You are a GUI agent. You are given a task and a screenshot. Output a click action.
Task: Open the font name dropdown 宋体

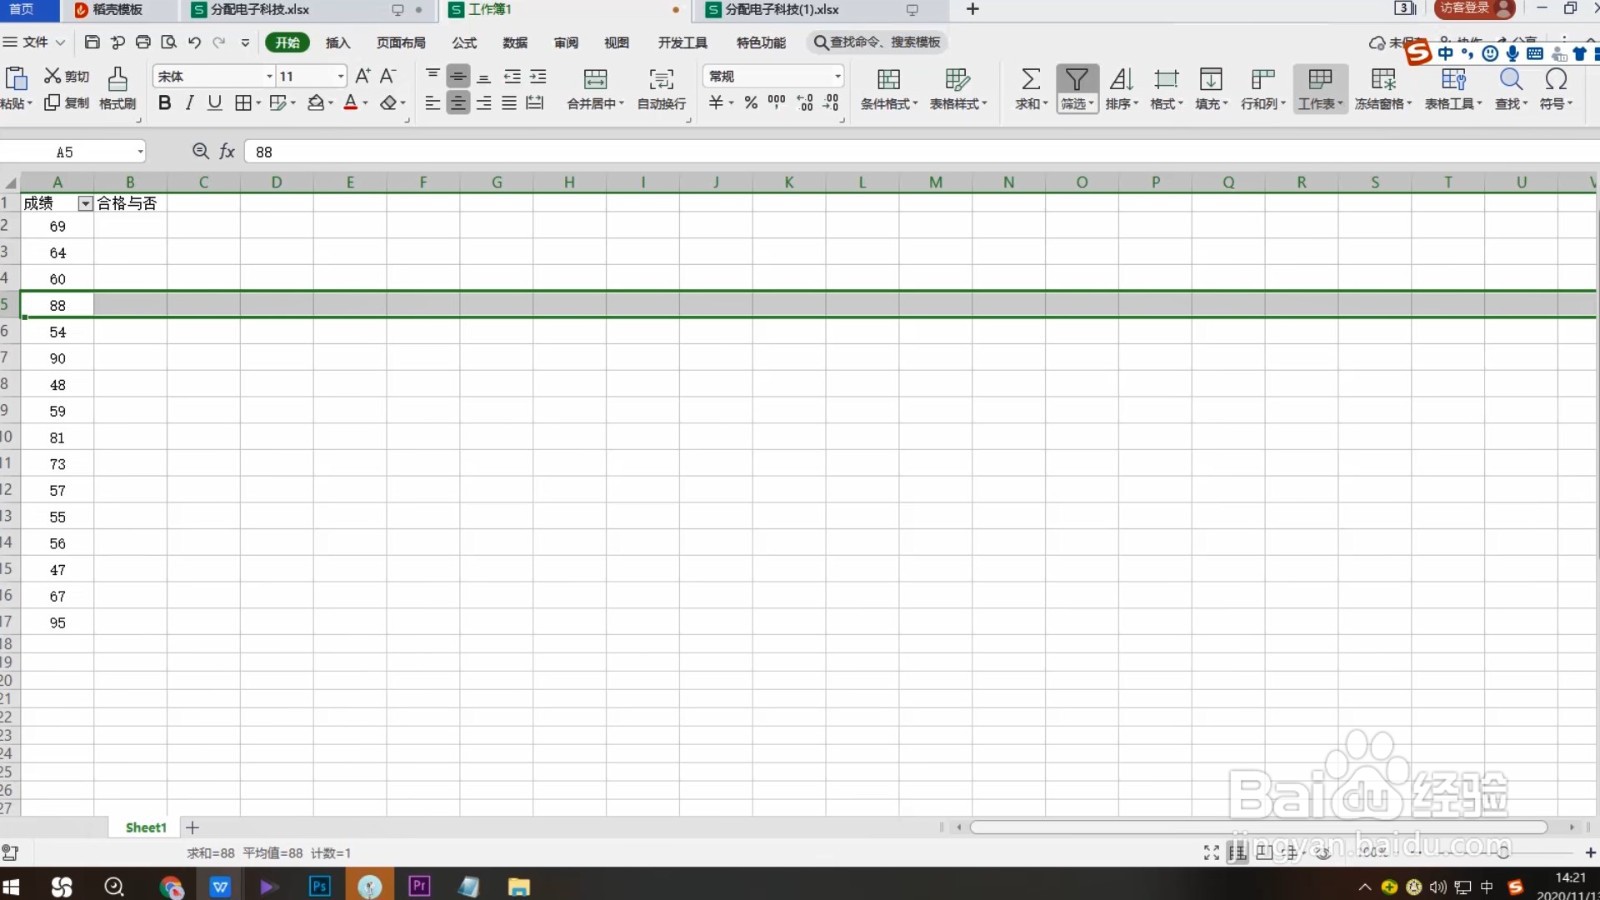(269, 76)
